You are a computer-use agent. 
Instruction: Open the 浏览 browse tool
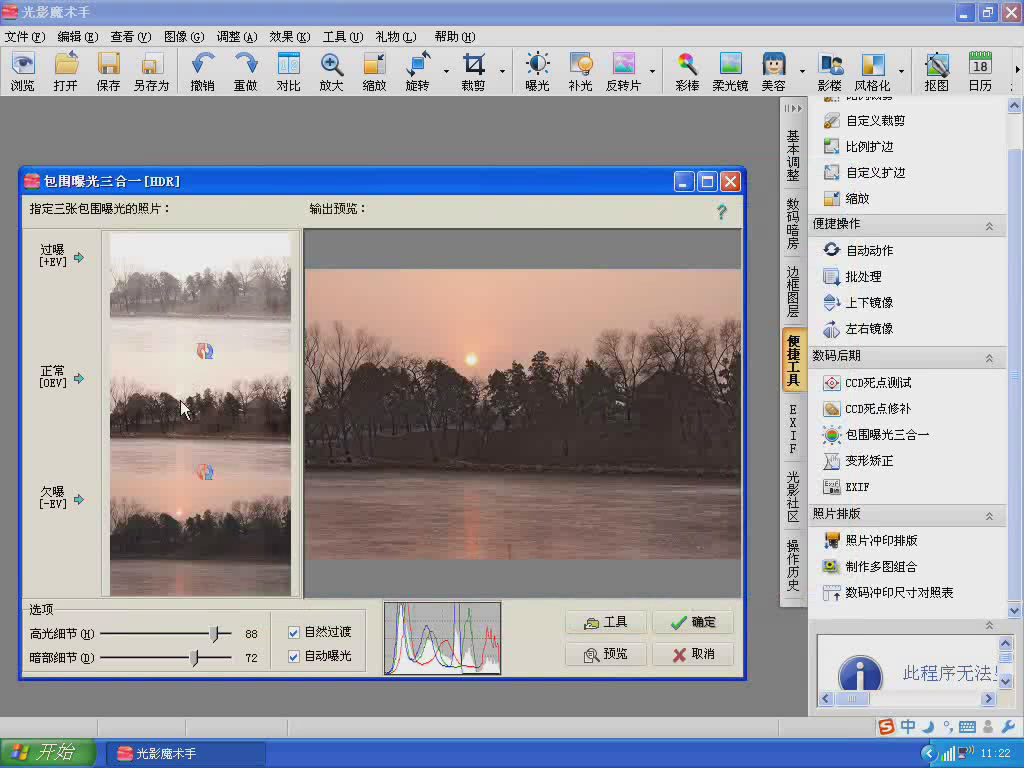tap(23, 71)
